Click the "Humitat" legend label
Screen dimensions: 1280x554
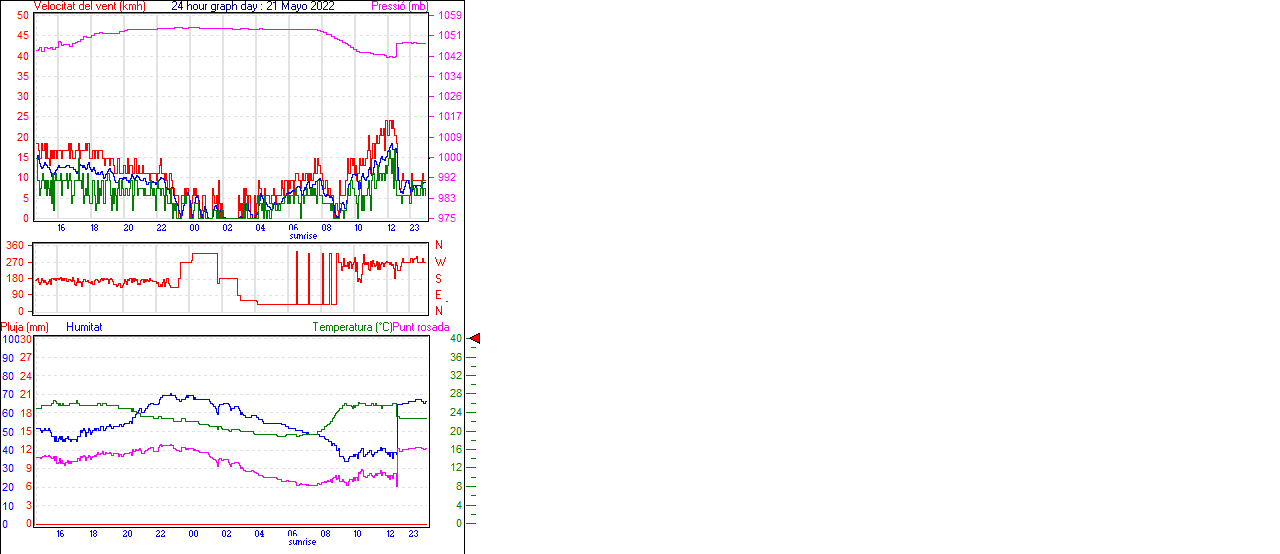[x=84, y=327]
